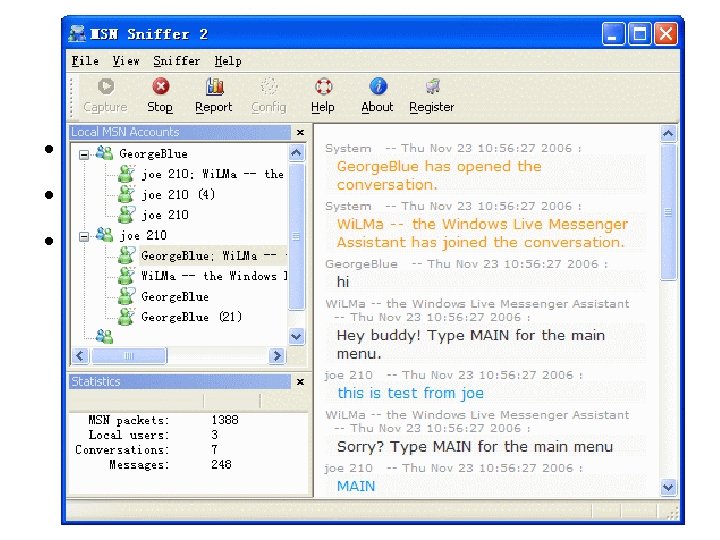Select the 'GeorgeBlue (21)' conversation
The height and width of the screenshot is (540, 720).
(x=191, y=317)
